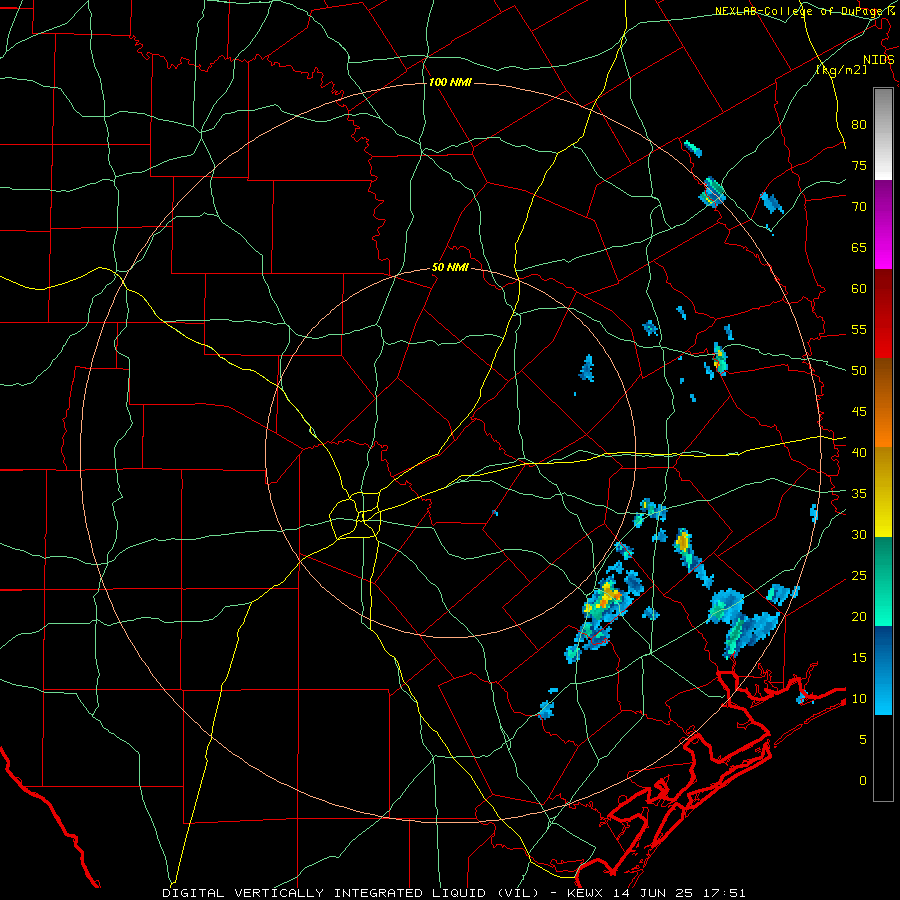Click legend value 55
The height and width of the screenshot is (900, 900).
[859, 329]
